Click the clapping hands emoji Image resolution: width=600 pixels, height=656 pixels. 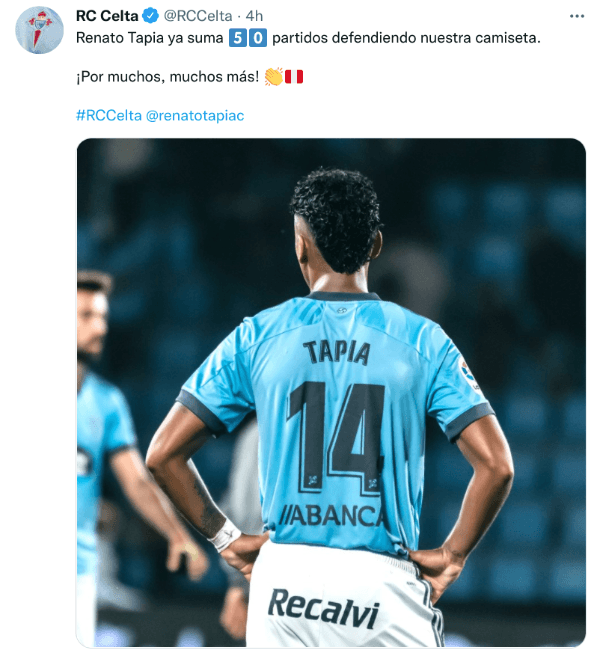click(x=274, y=77)
